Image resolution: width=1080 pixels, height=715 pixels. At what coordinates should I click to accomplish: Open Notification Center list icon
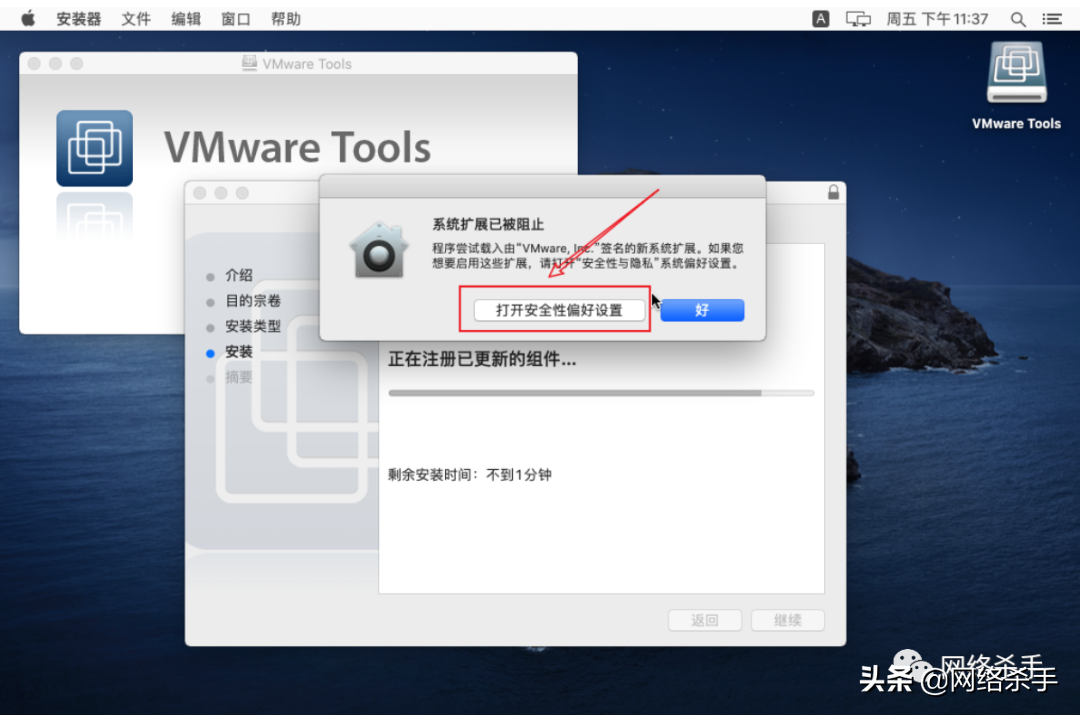[1052, 19]
